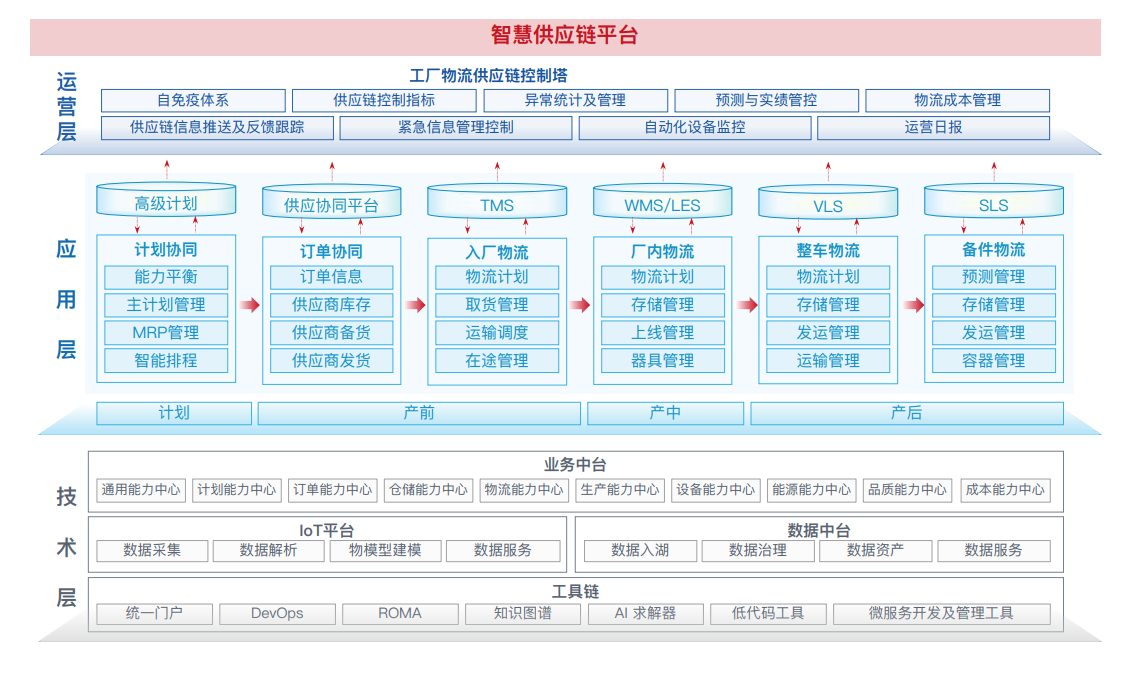This screenshot has height=674, width=1135.
Task: Select 数据服务 under 数据中台
Action: coord(994,551)
